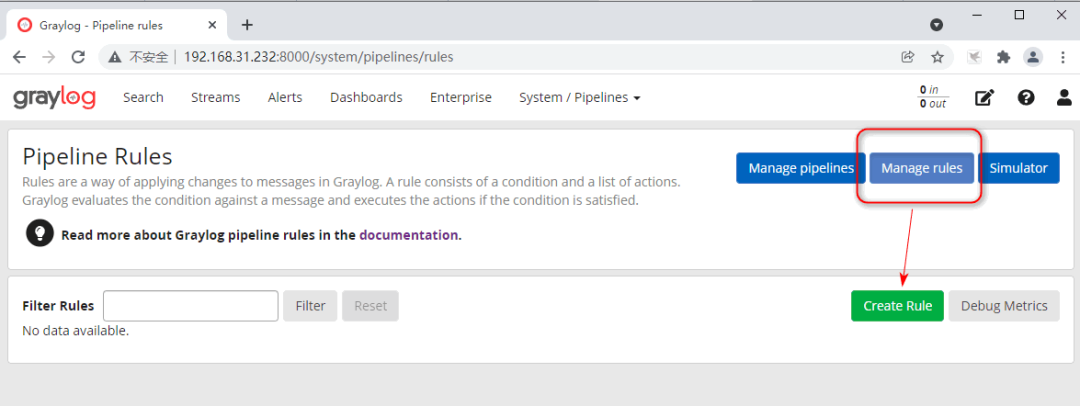Open the scratchpad edit icon
The width and height of the screenshot is (1080, 406).
point(985,98)
